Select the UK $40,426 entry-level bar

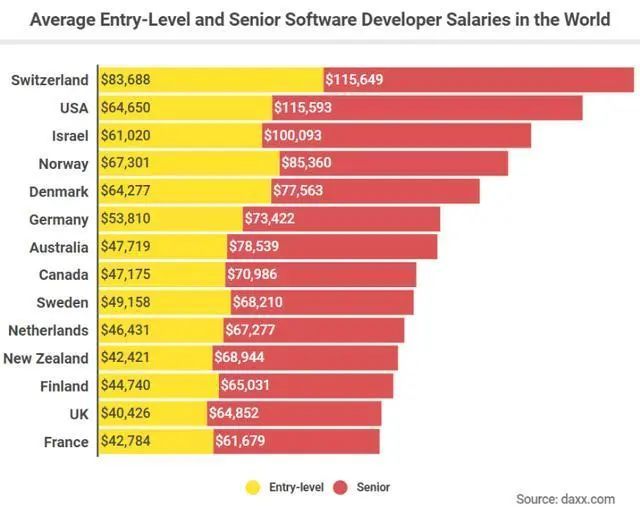153,414
